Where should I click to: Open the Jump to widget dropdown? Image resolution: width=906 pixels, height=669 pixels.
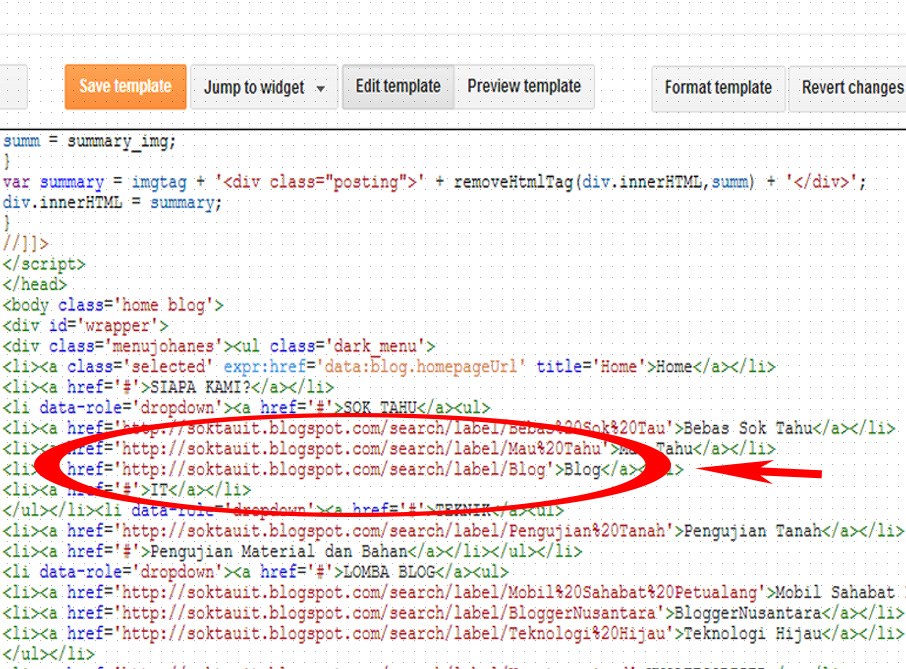click(x=264, y=87)
